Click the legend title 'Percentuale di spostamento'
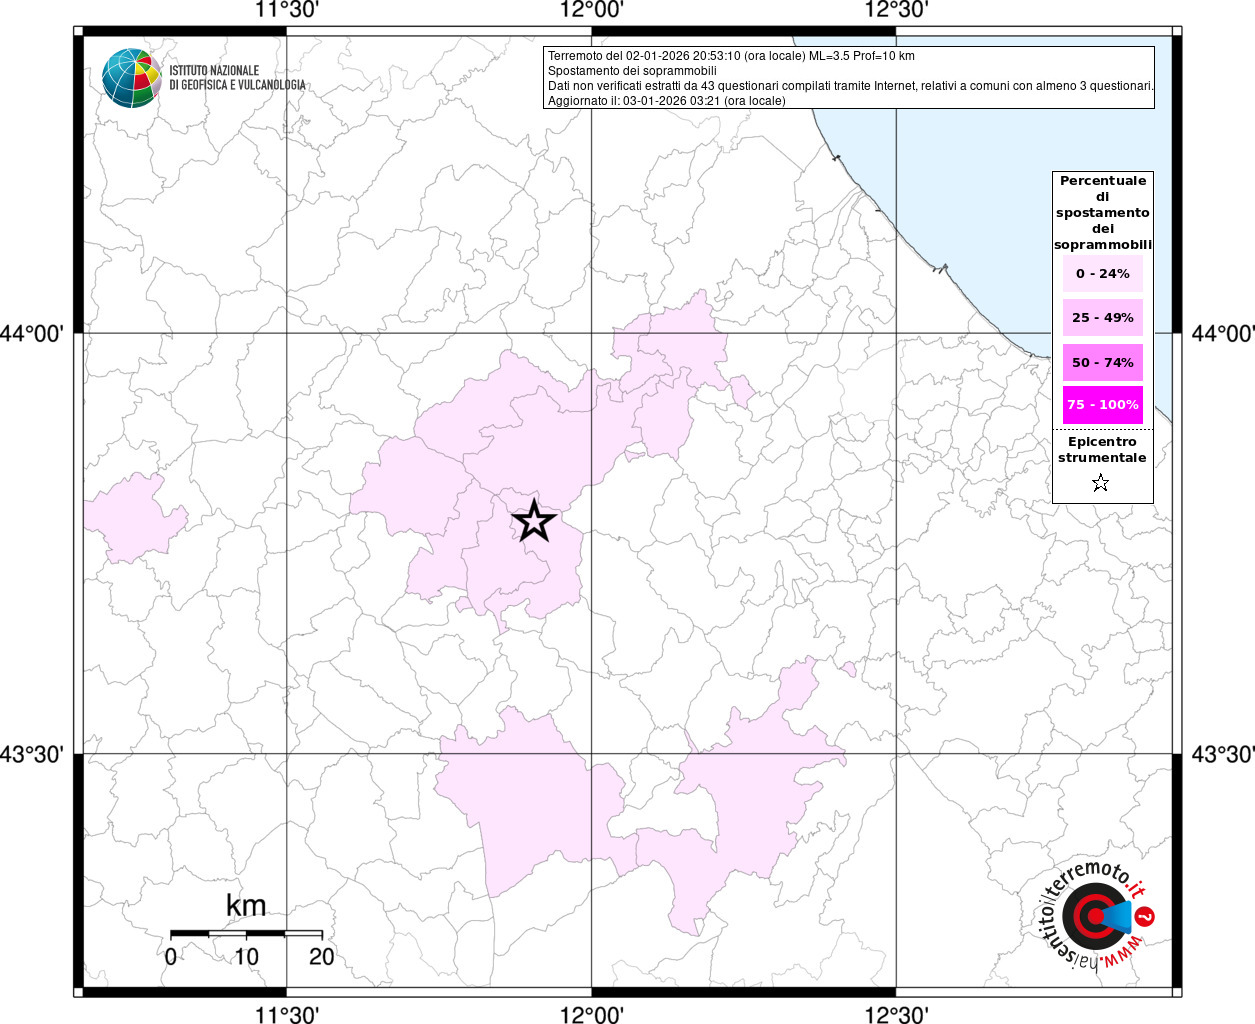Screen dimensions: 1255x1024 [1103, 212]
